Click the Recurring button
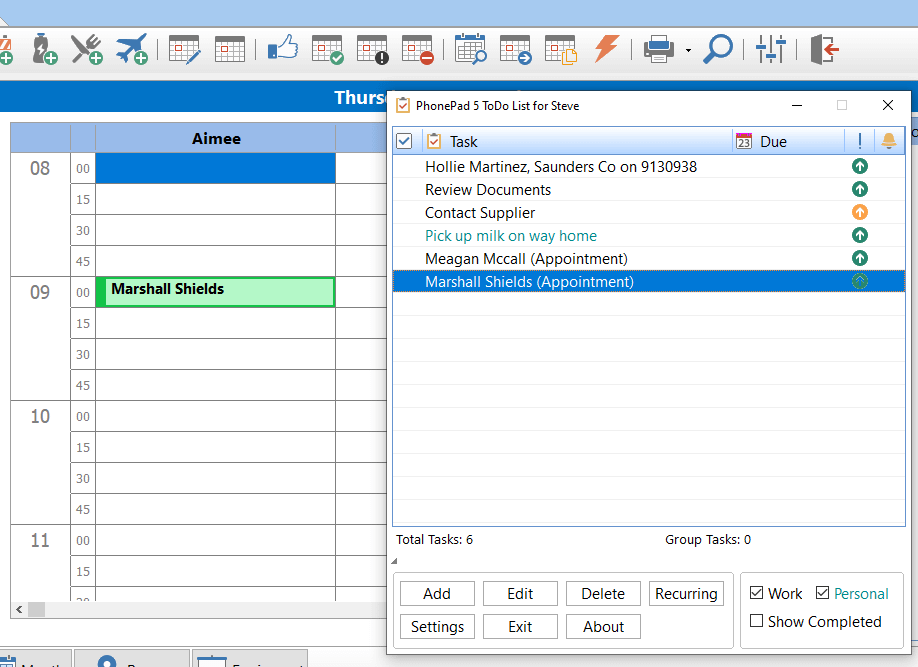Image resolution: width=918 pixels, height=667 pixels. coord(686,593)
